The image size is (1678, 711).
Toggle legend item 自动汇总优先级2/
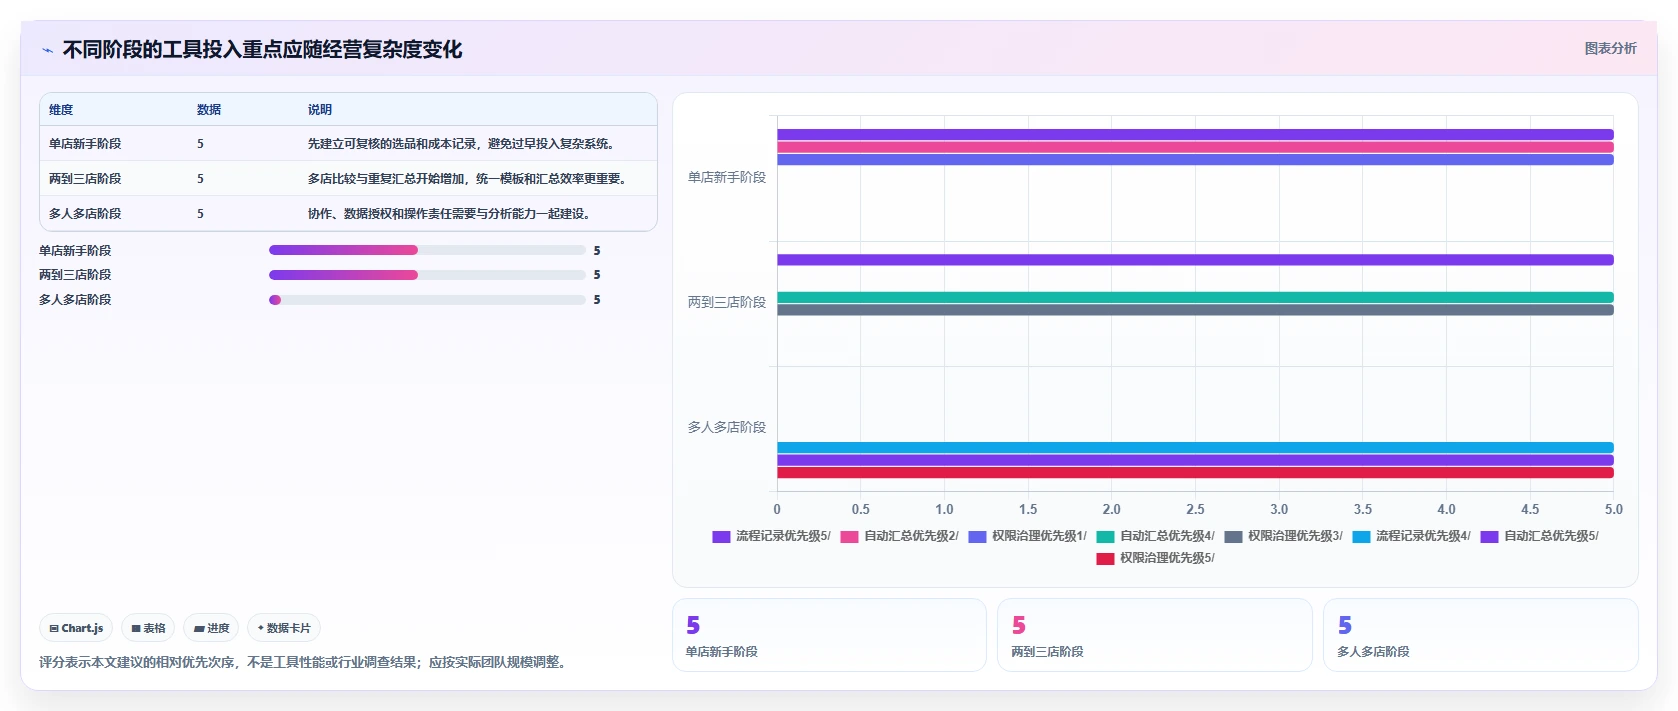pos(899,536)
